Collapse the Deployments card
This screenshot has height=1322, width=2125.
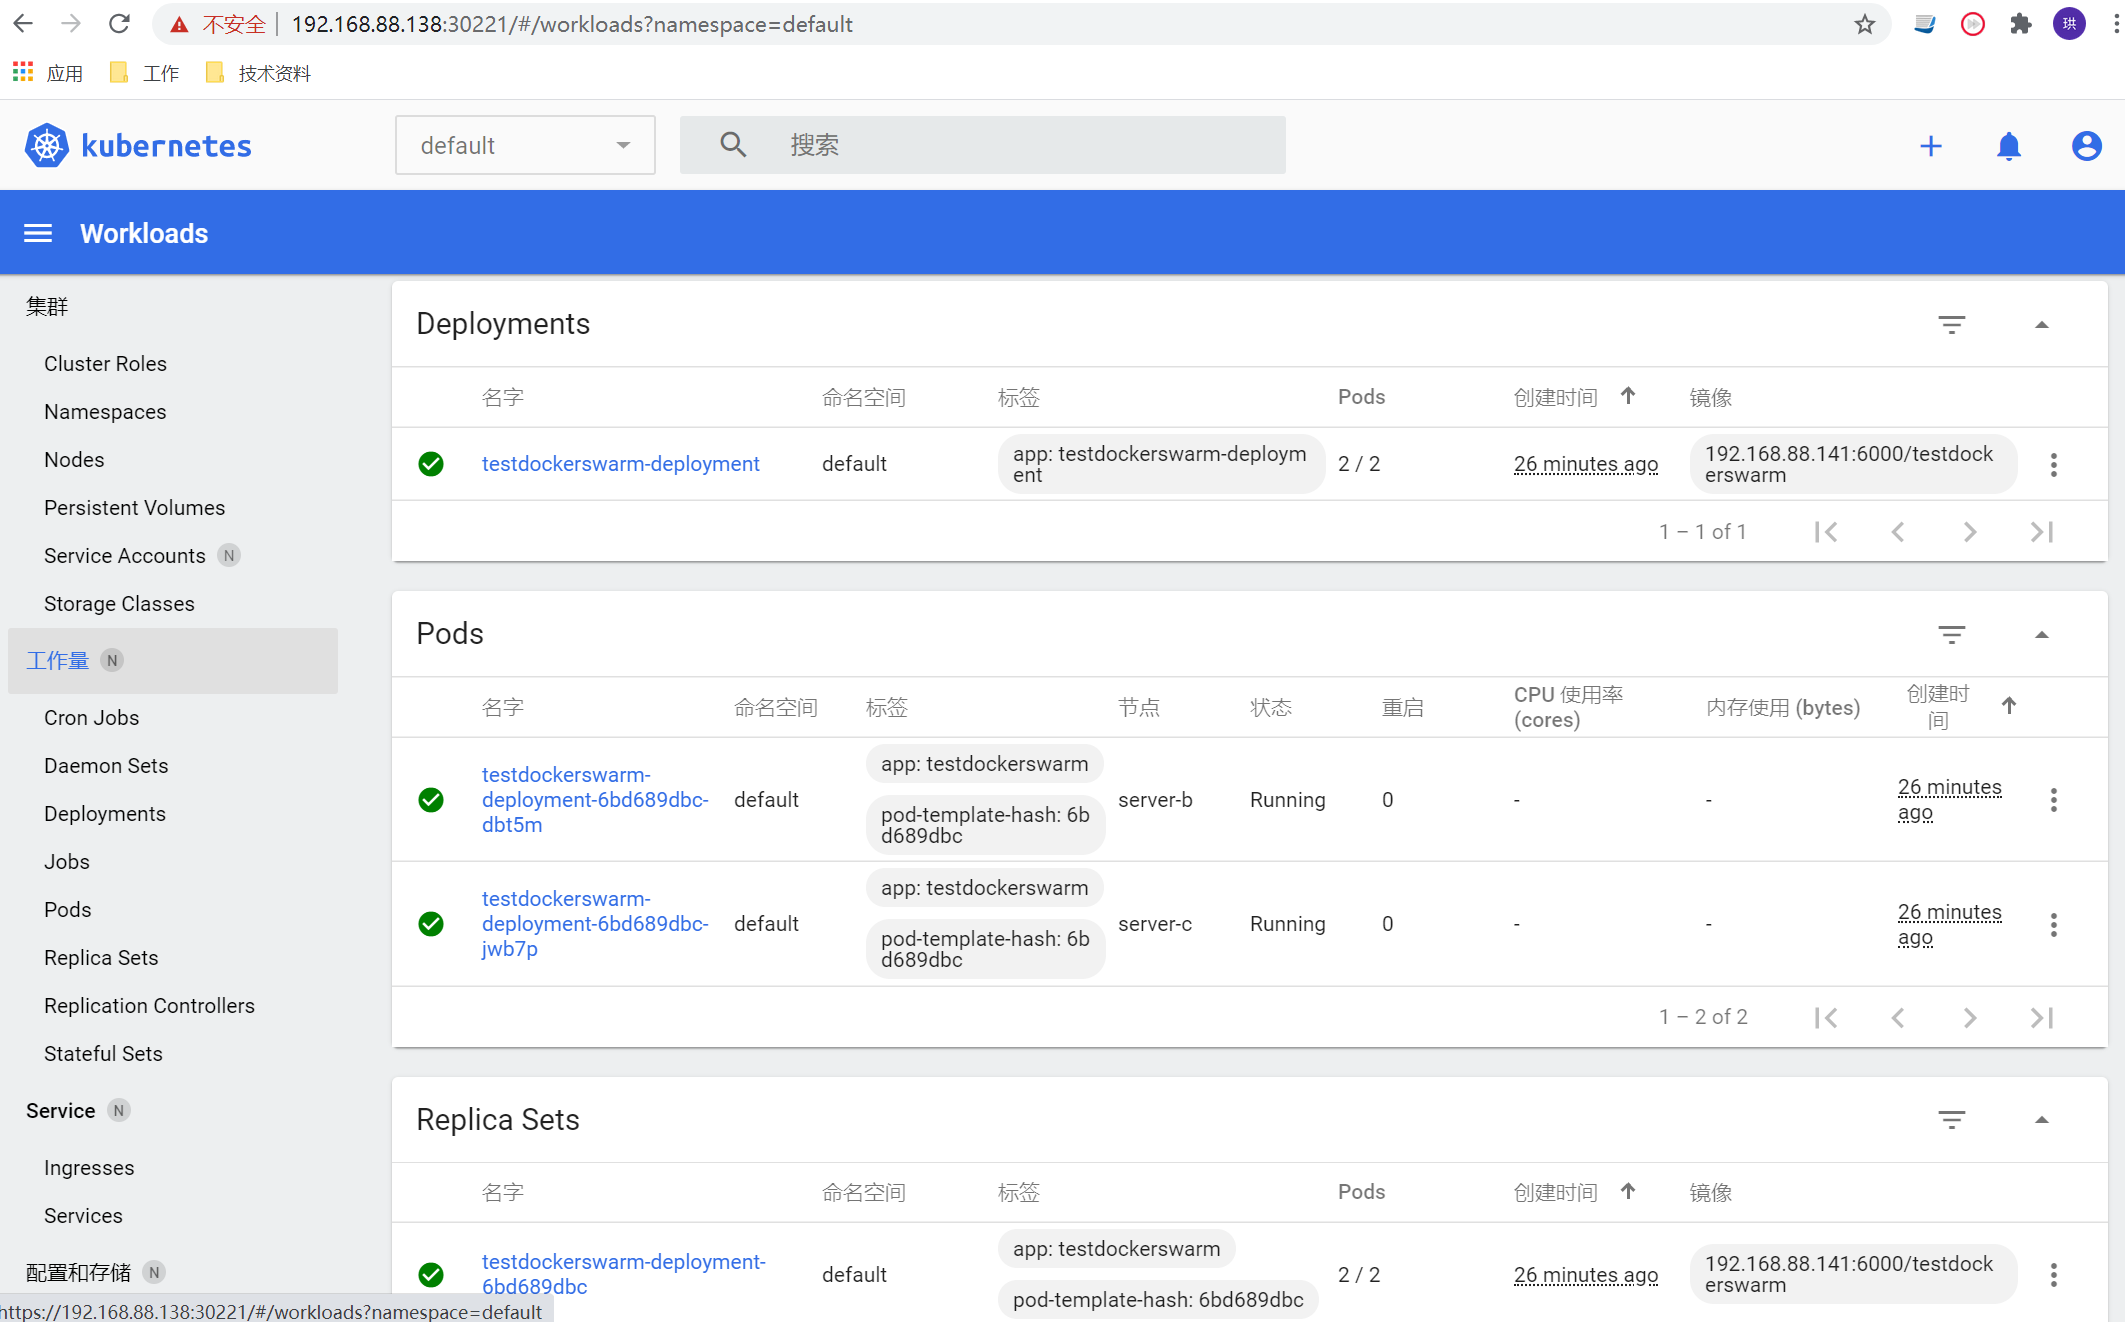[2041, 324]
